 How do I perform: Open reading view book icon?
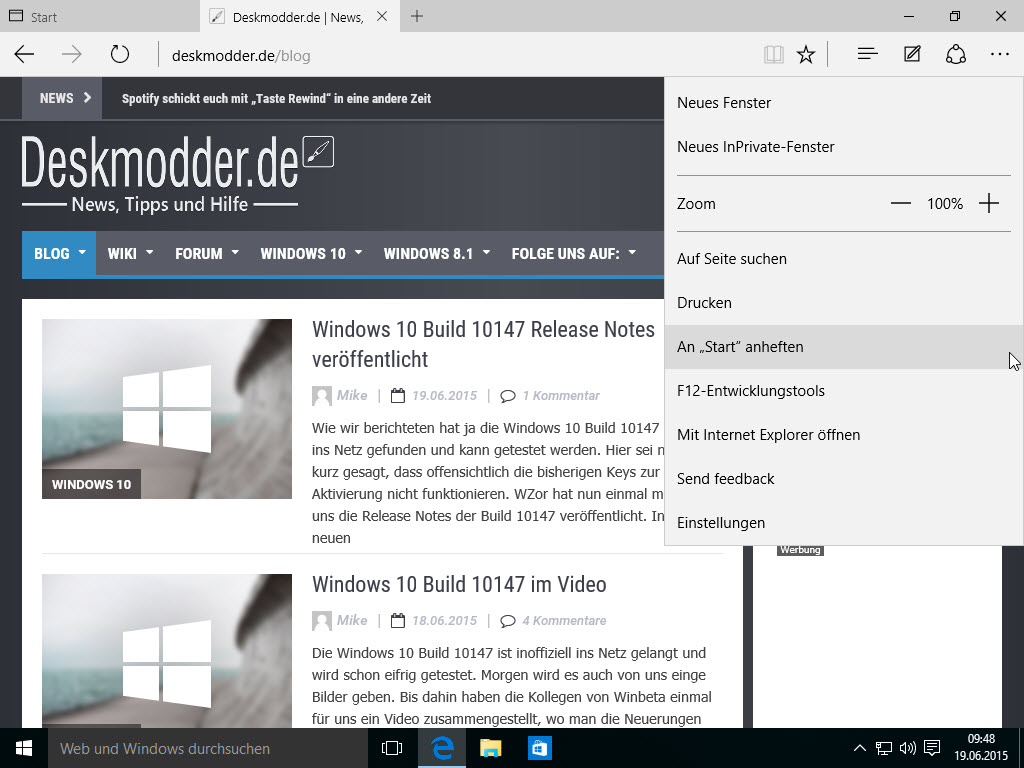pos(774,55)
